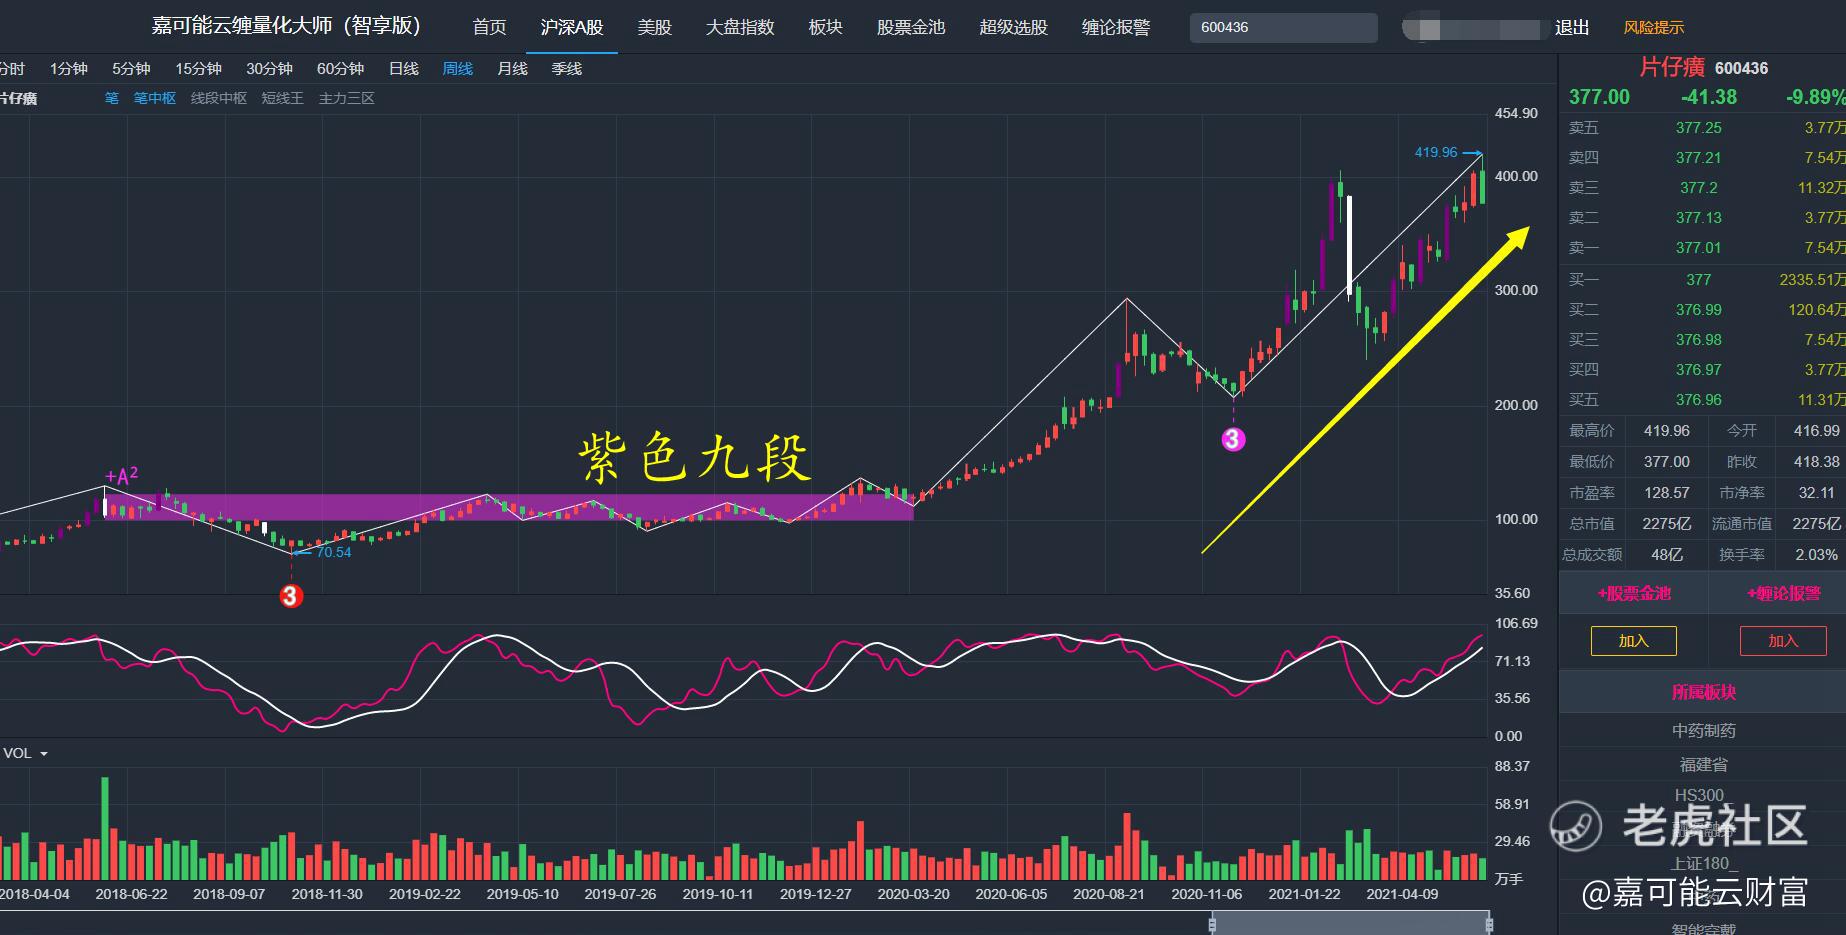Switch chart to 月线 period
This screenshot has height=935, width=1846.
pos(512,68)
